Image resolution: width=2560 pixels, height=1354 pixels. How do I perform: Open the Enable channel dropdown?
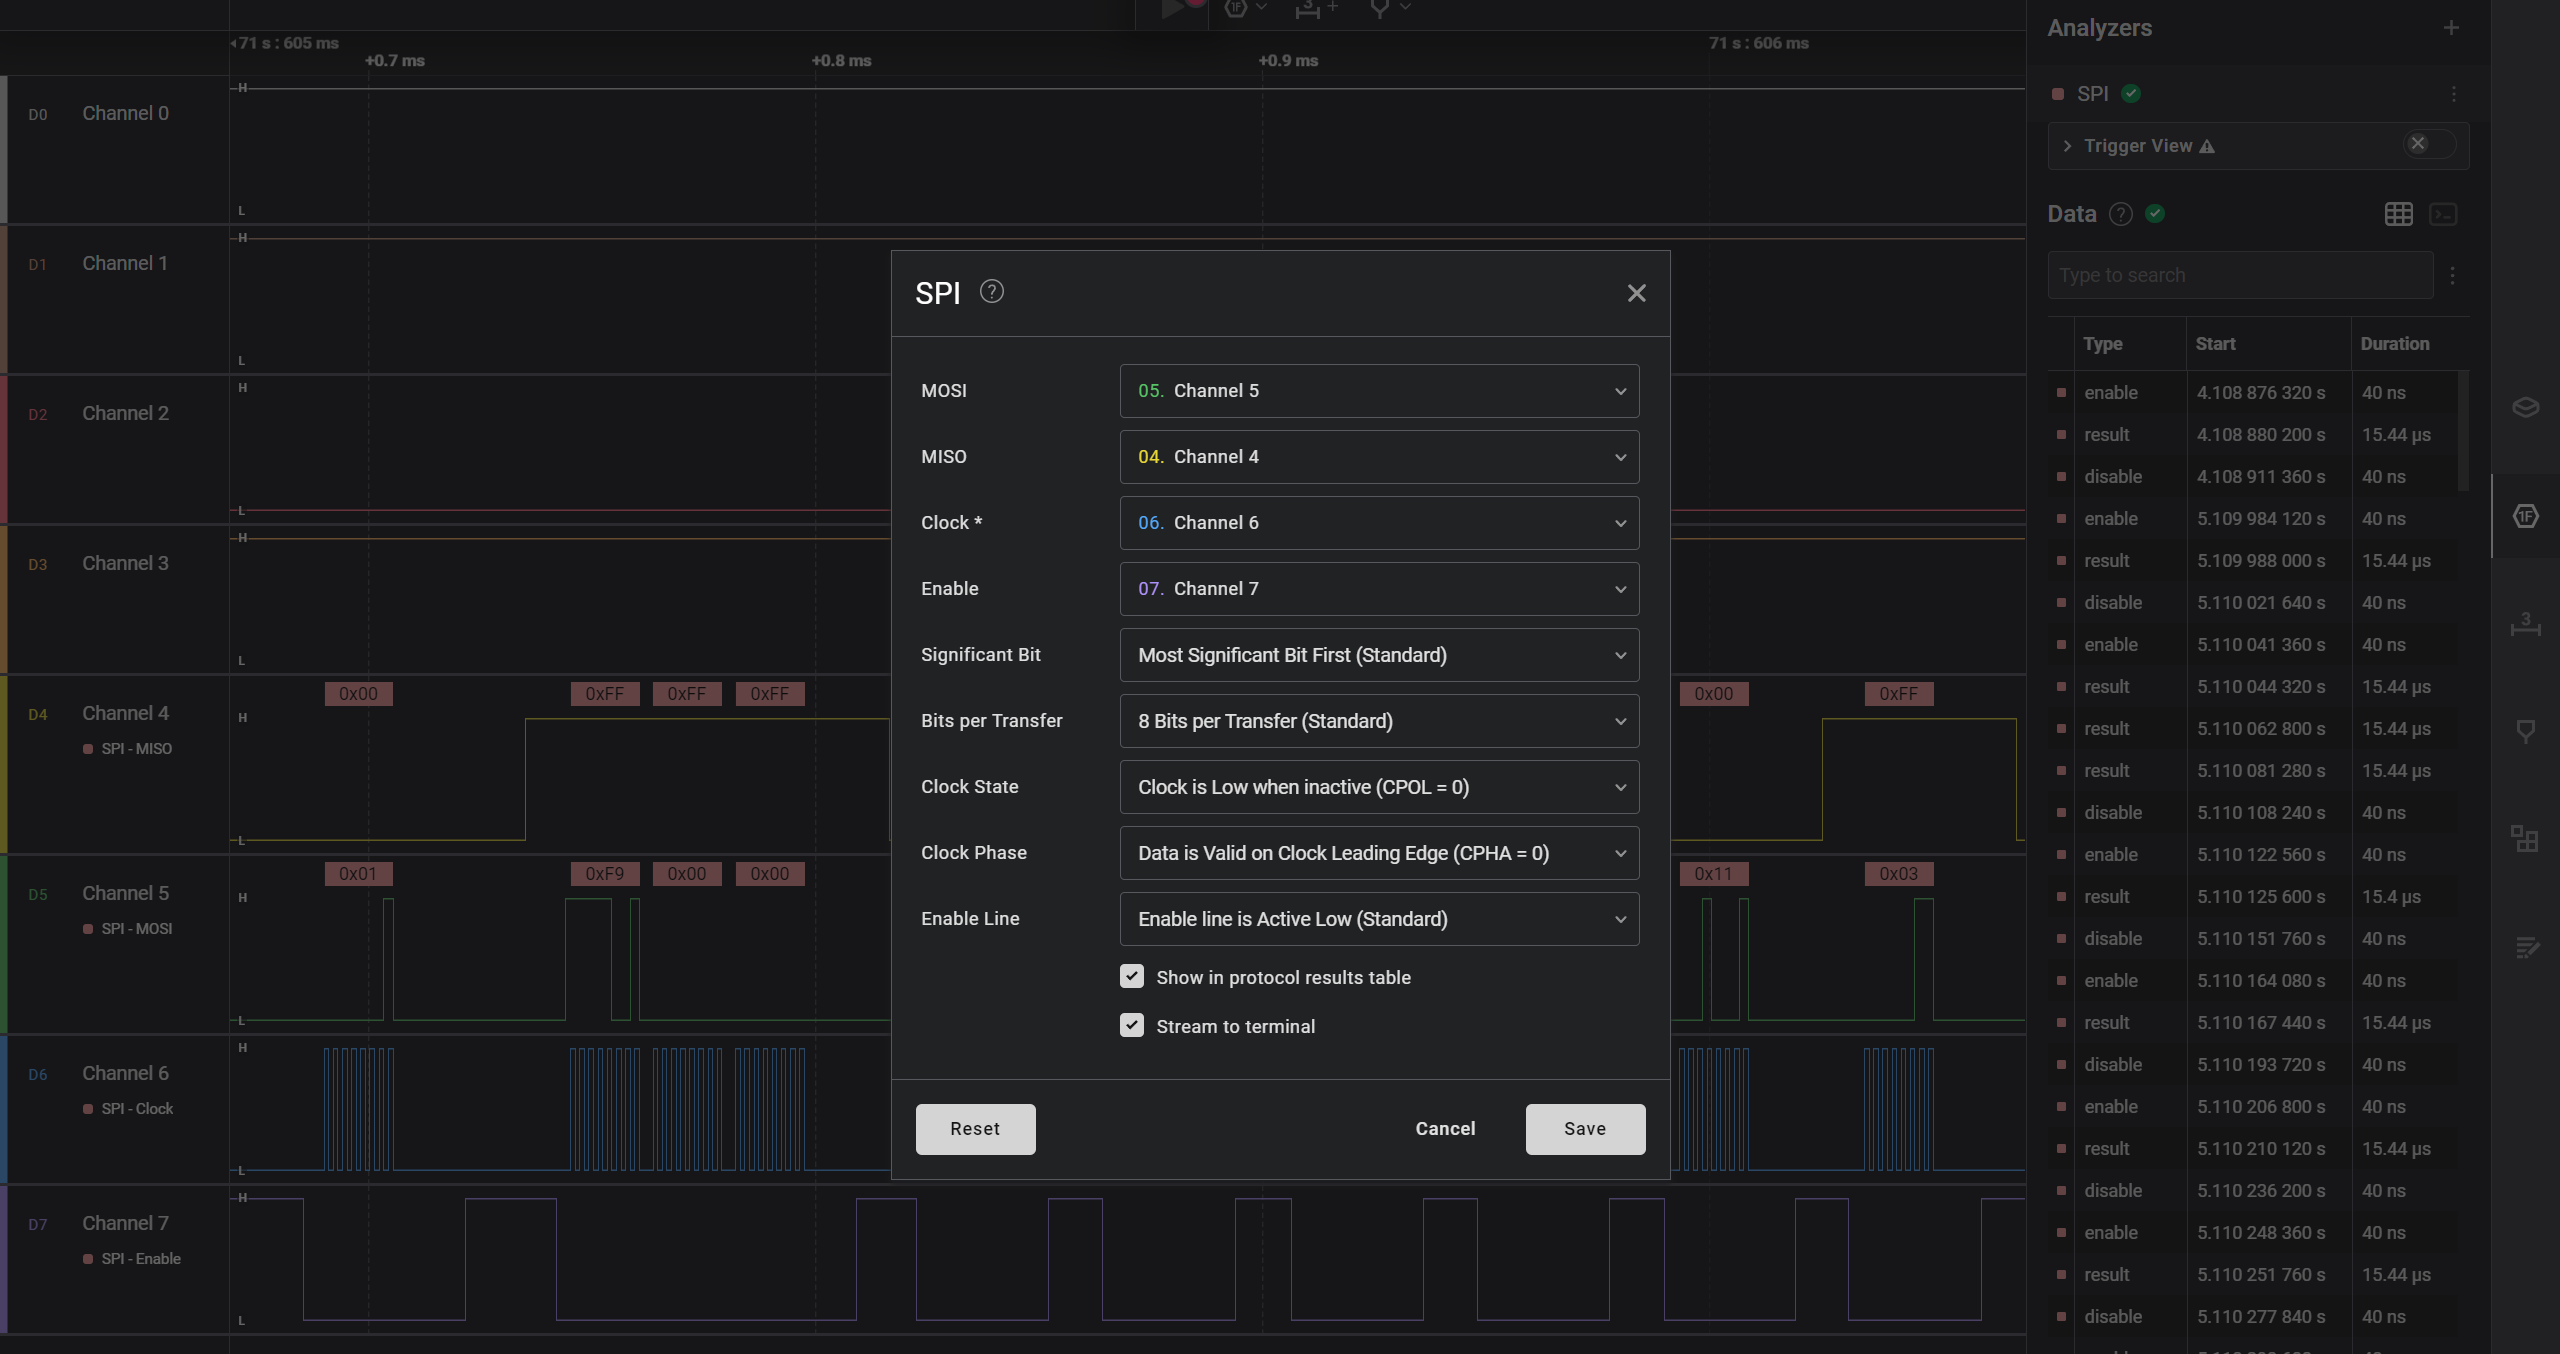(x=1379, y=589)
